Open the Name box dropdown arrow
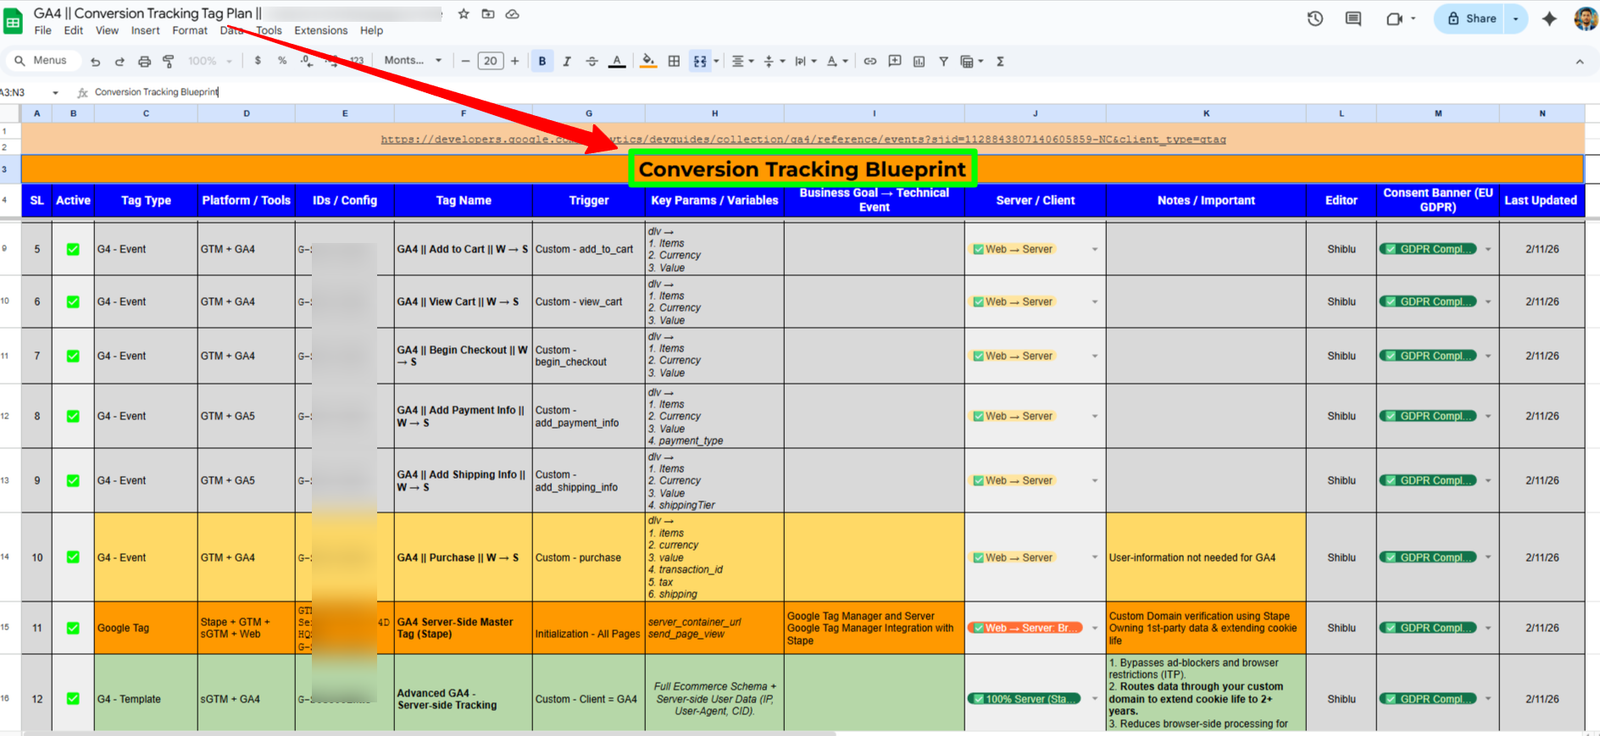The width and height of the screenshot is (1600, 736). coord(55,92)
